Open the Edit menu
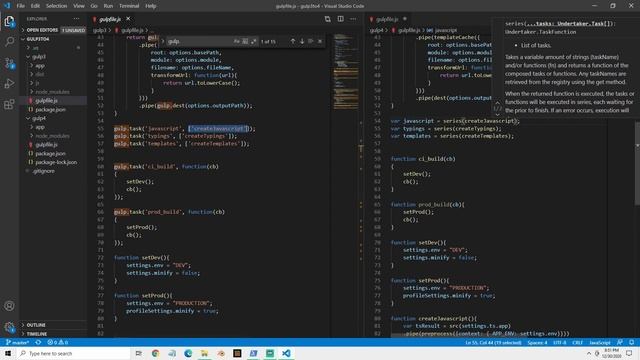 tap(36, 6)
